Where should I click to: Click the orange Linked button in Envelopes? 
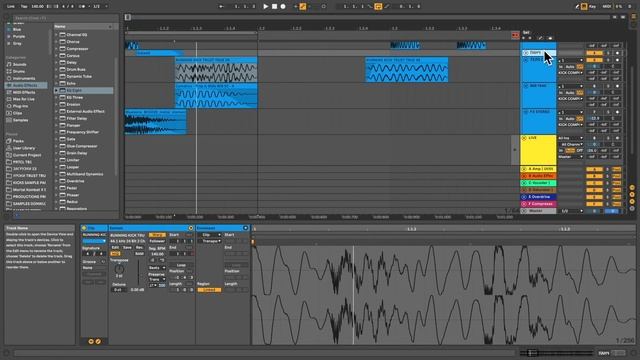pos(209,290)
